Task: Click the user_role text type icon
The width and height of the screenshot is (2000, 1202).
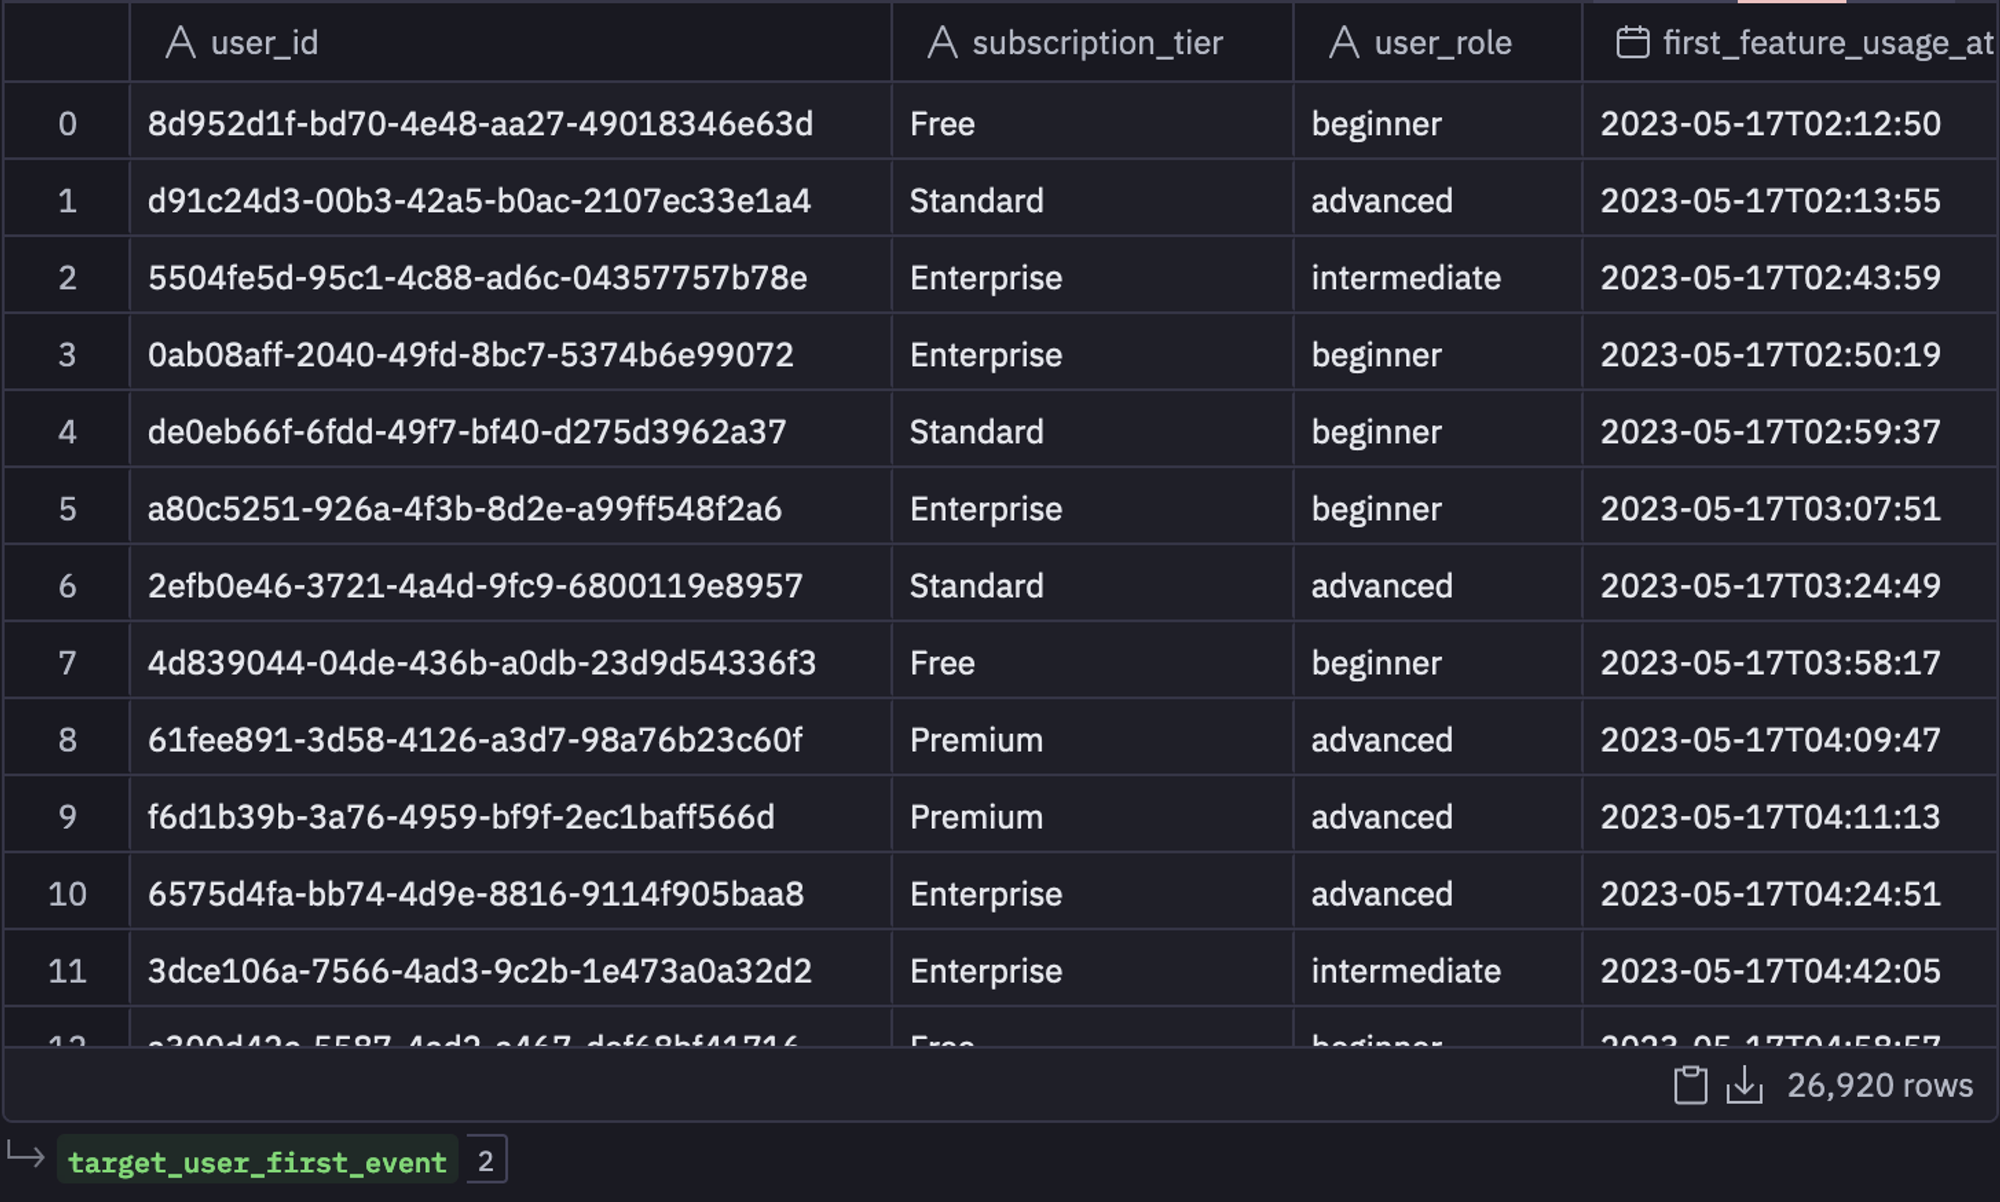Action: [1344, 43]
